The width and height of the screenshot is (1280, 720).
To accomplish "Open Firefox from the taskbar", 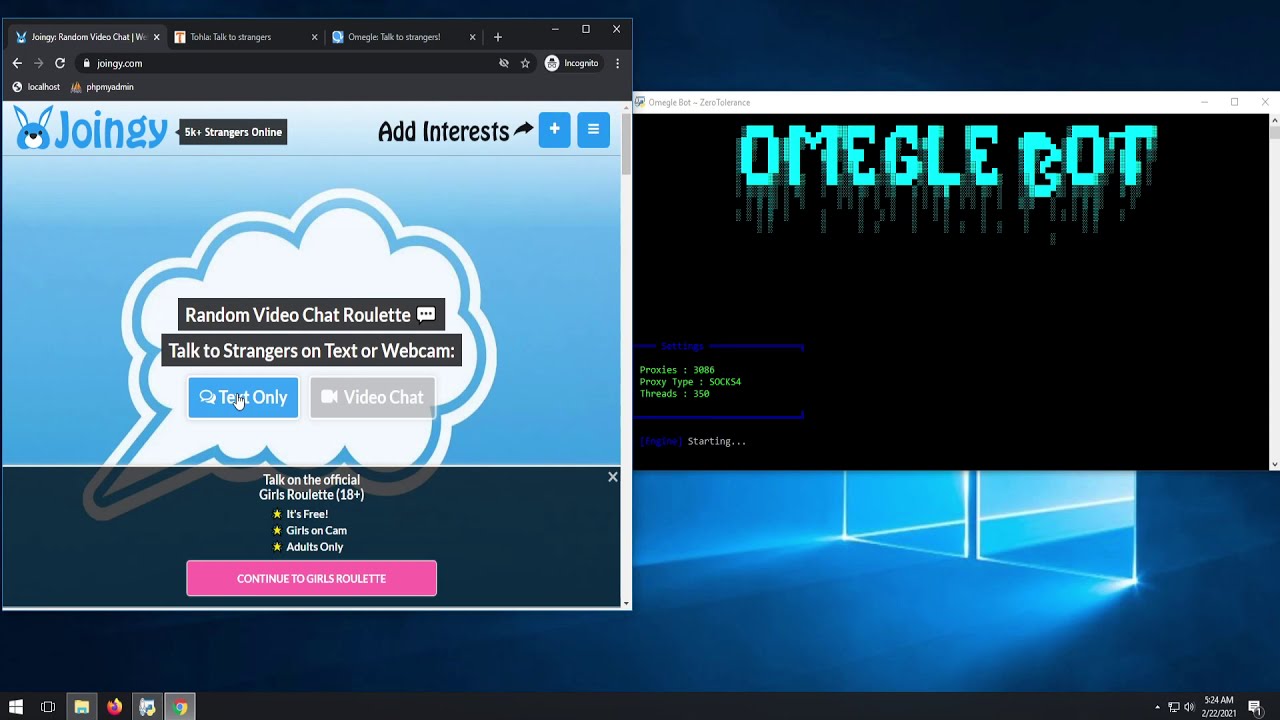I will tap(114, 707).
